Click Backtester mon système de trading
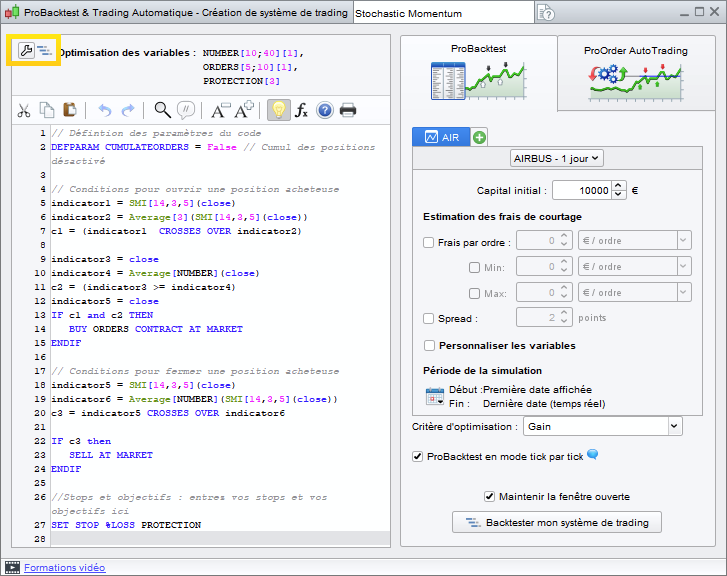 point(557,522)
